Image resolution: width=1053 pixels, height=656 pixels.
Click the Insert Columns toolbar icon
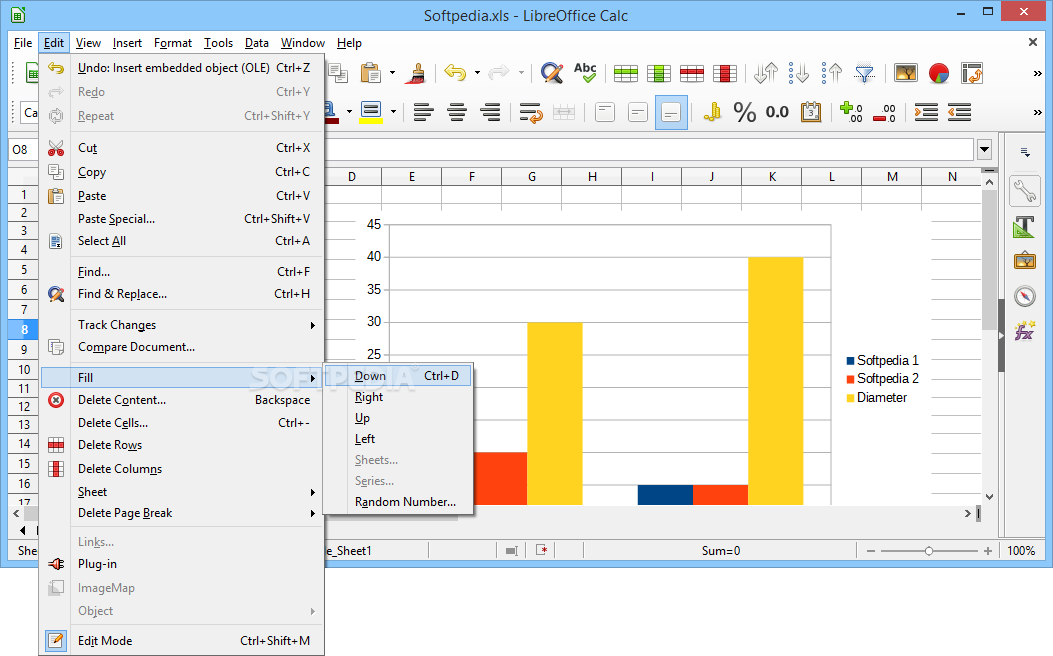tap(658, 73)
